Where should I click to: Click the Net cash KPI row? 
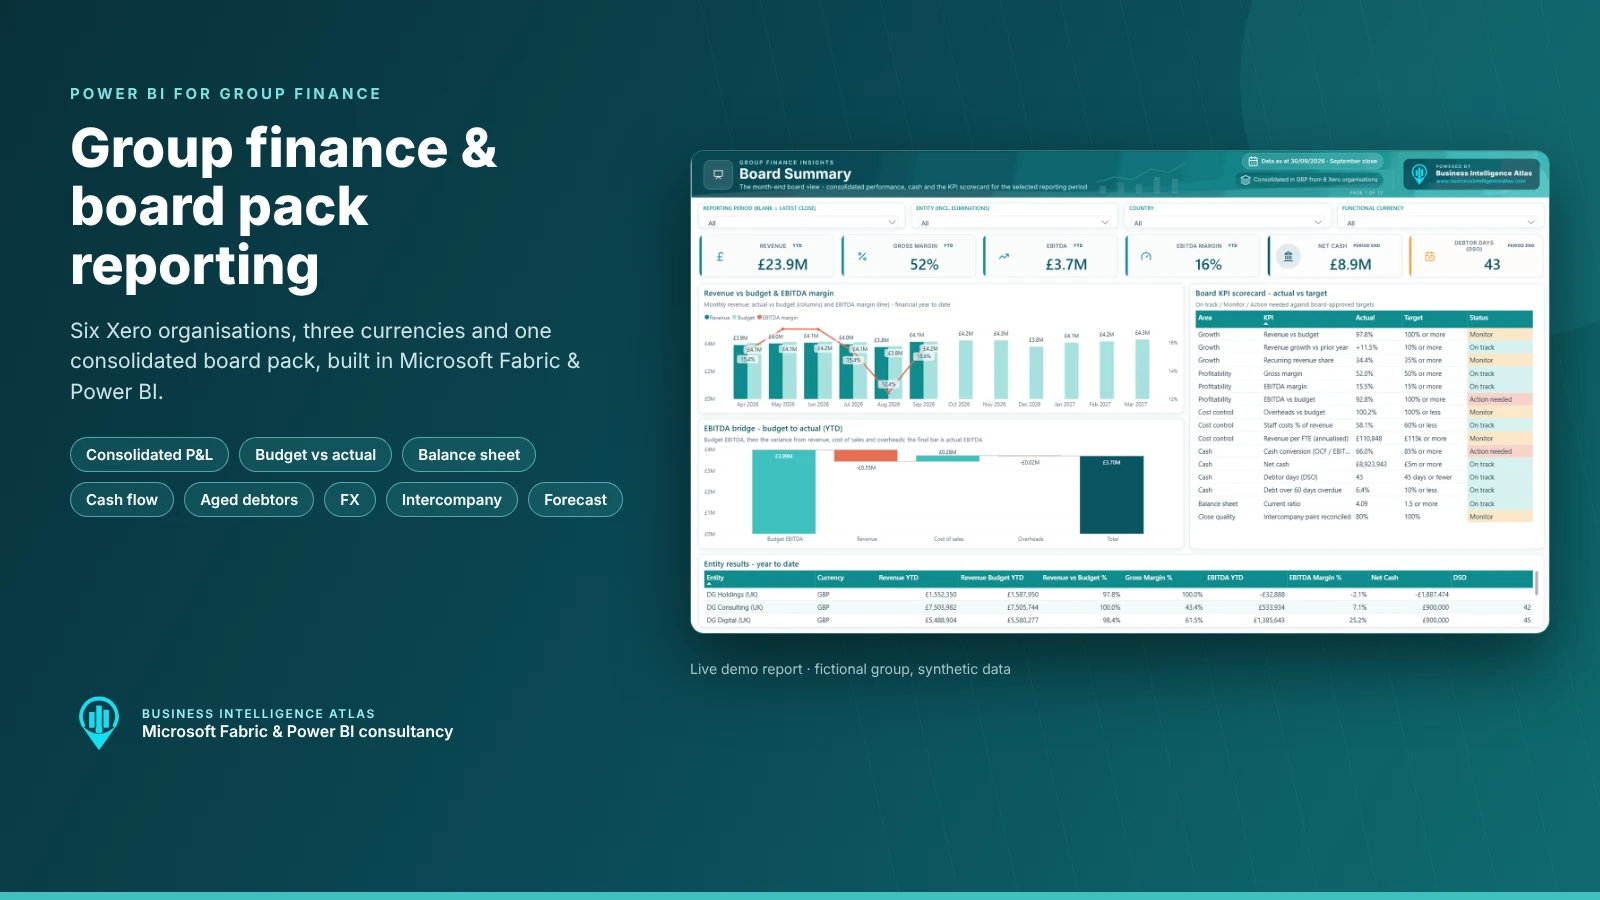point(1364,465)
